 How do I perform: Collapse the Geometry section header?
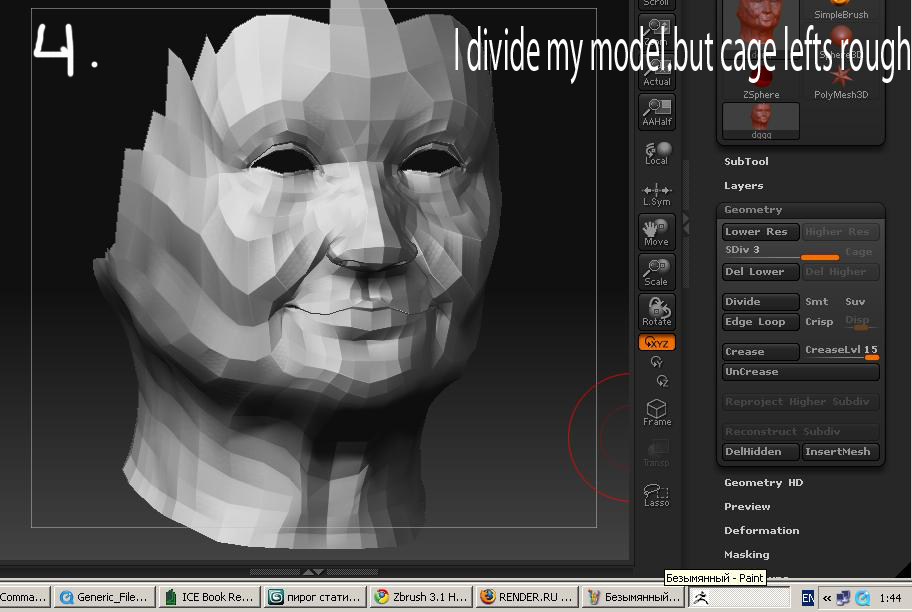pyautogui.click(x=753, y=209)
